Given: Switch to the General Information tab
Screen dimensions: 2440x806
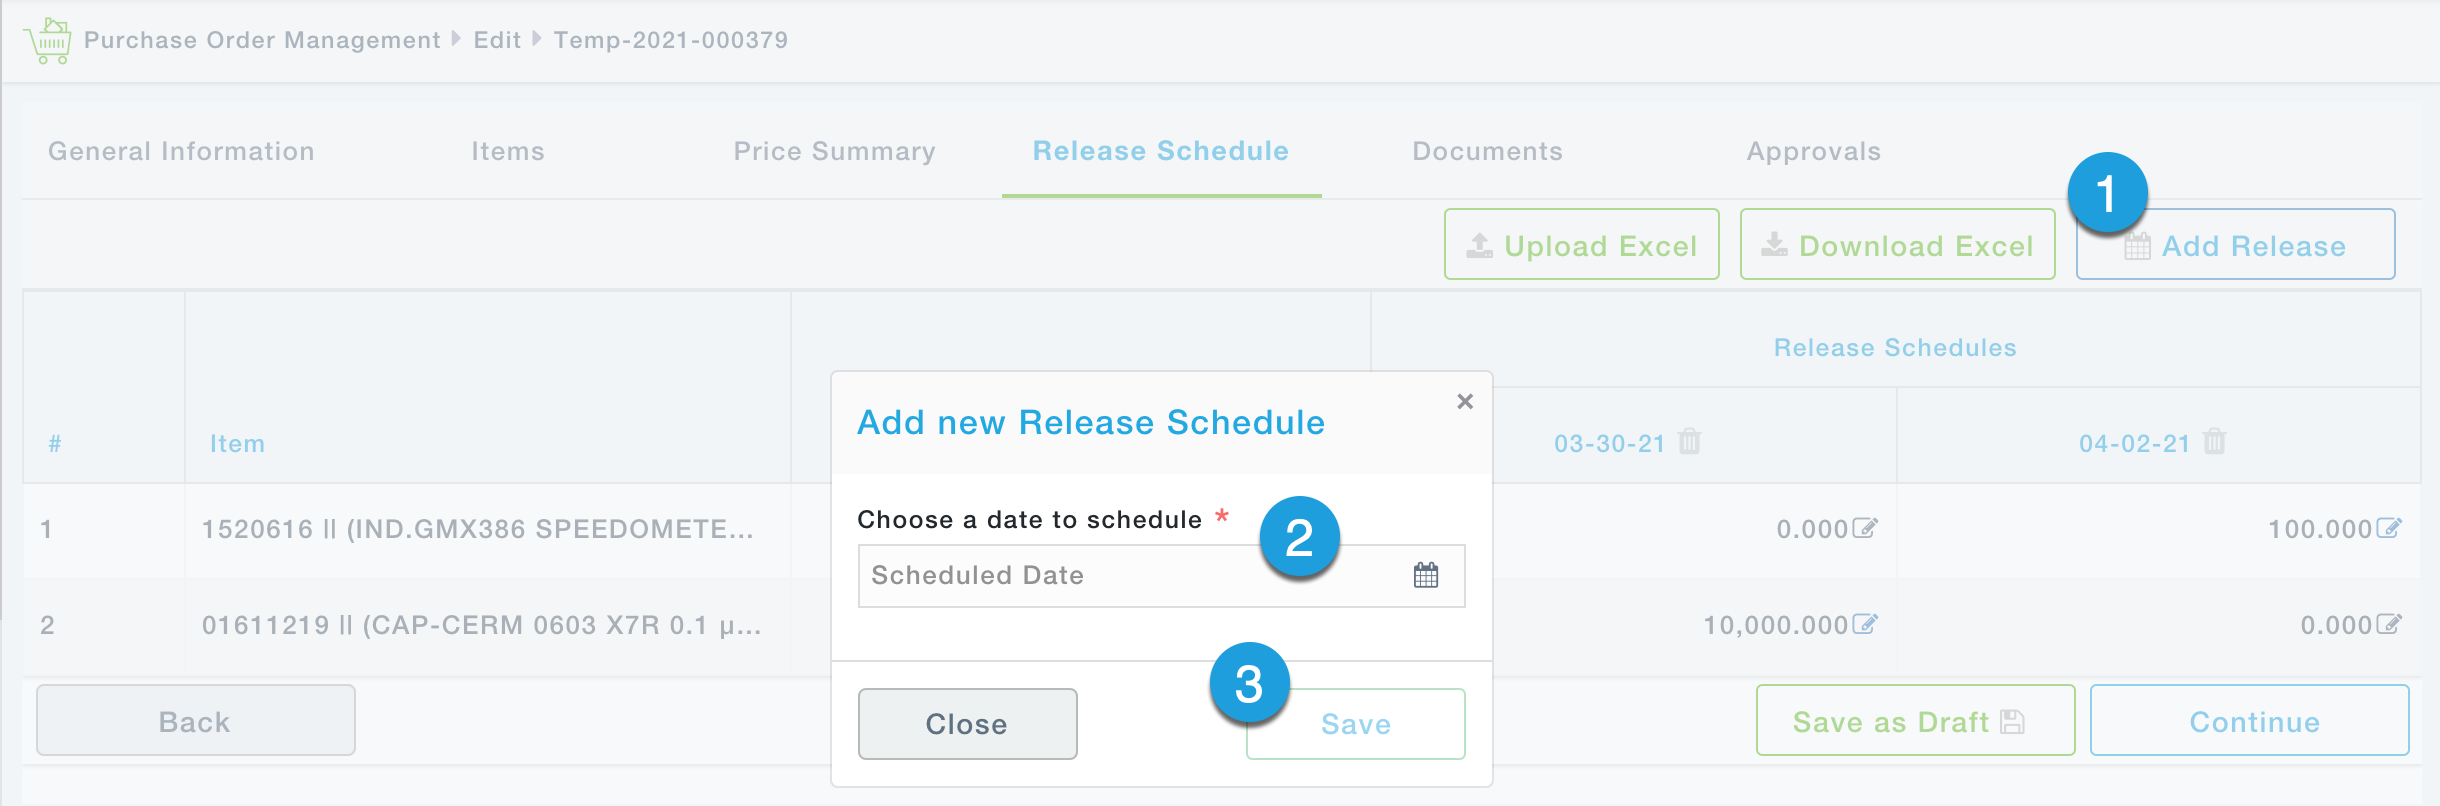Looking at the screenshot, I should [181, 151].
